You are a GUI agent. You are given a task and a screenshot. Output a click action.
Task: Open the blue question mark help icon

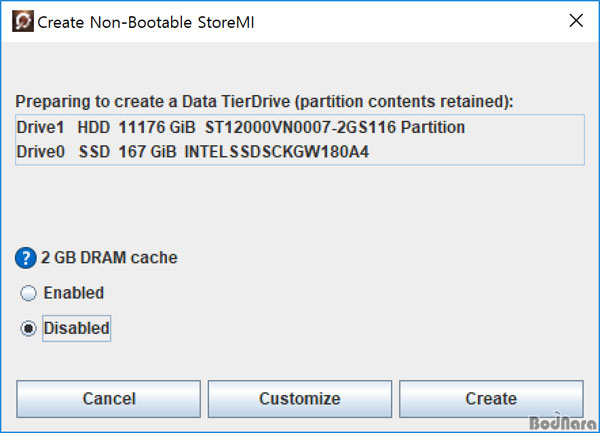(x=26, y=258)
